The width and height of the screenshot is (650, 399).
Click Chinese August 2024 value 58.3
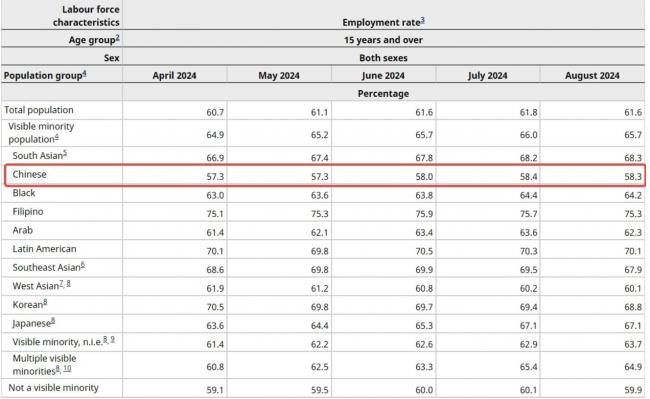coord(633,177)
